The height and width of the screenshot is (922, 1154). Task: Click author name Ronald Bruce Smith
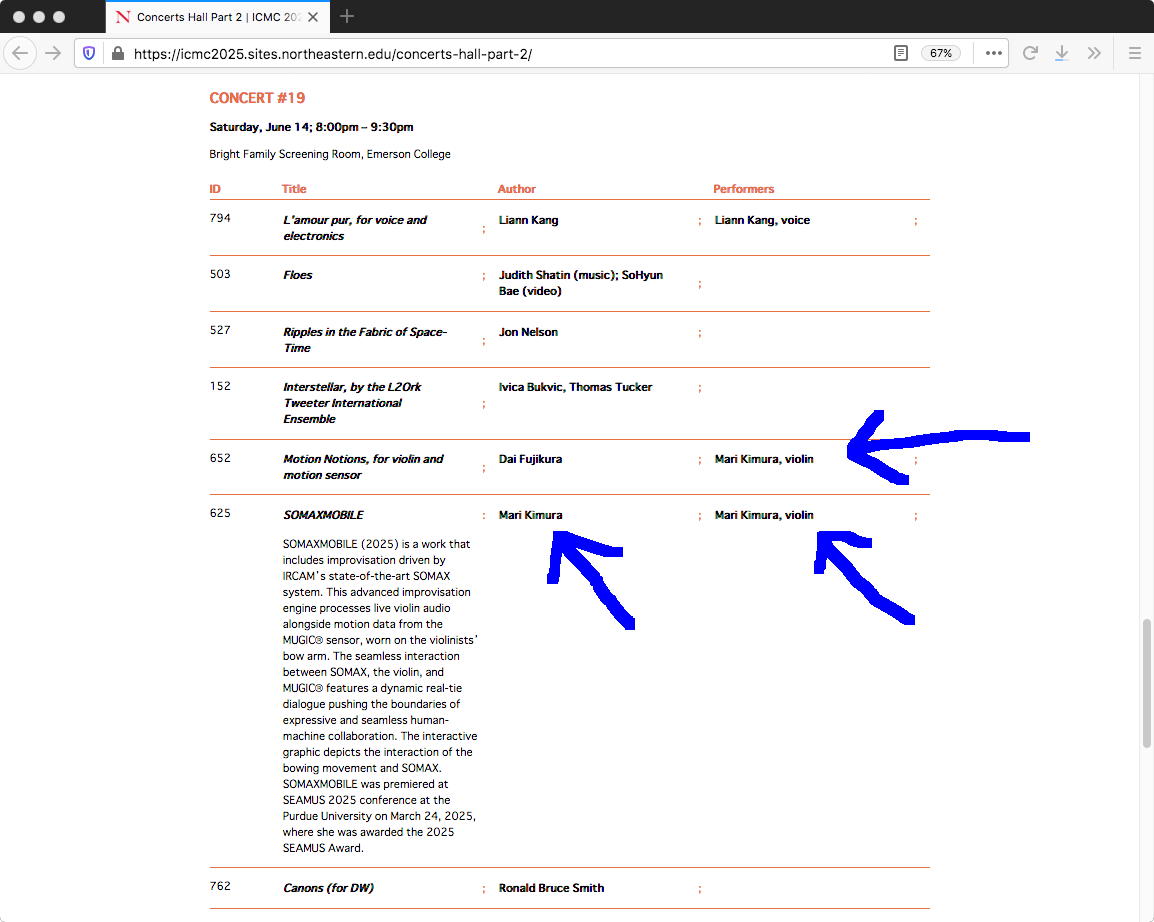(551, 888)
